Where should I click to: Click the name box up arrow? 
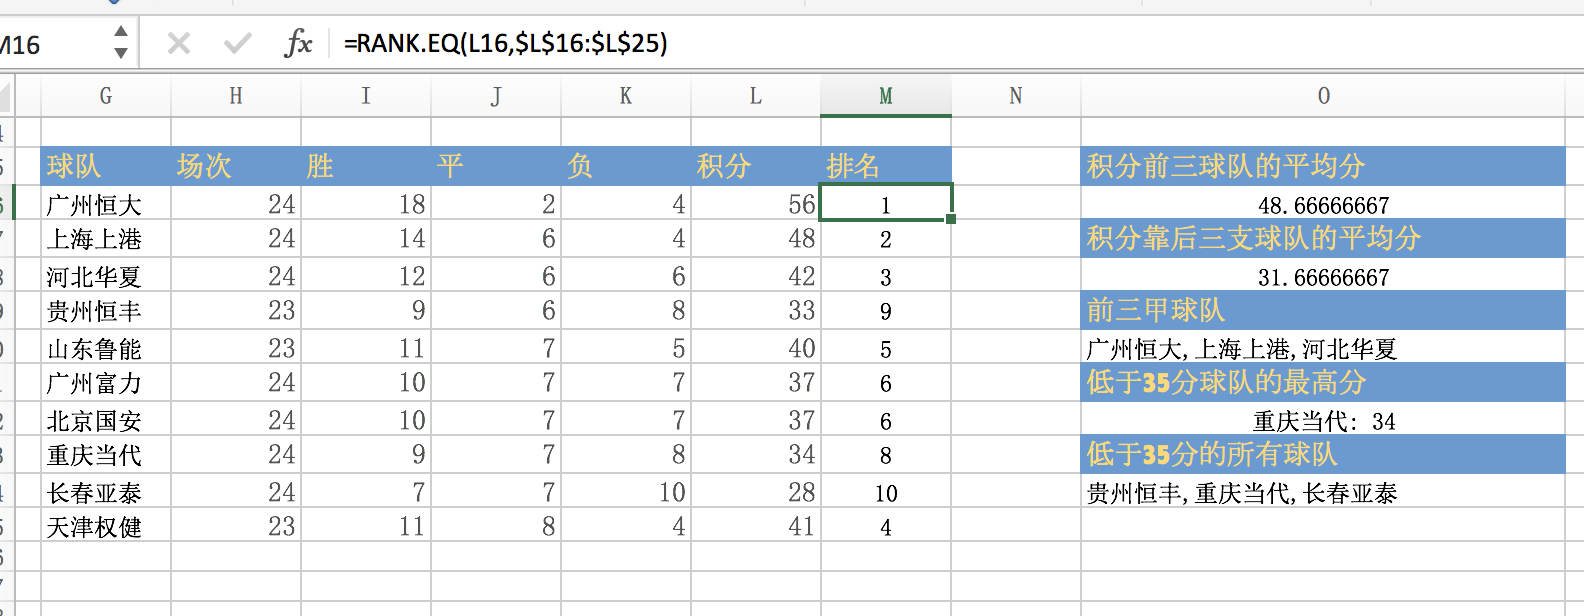pyautogui.click(x=121, y=32)
